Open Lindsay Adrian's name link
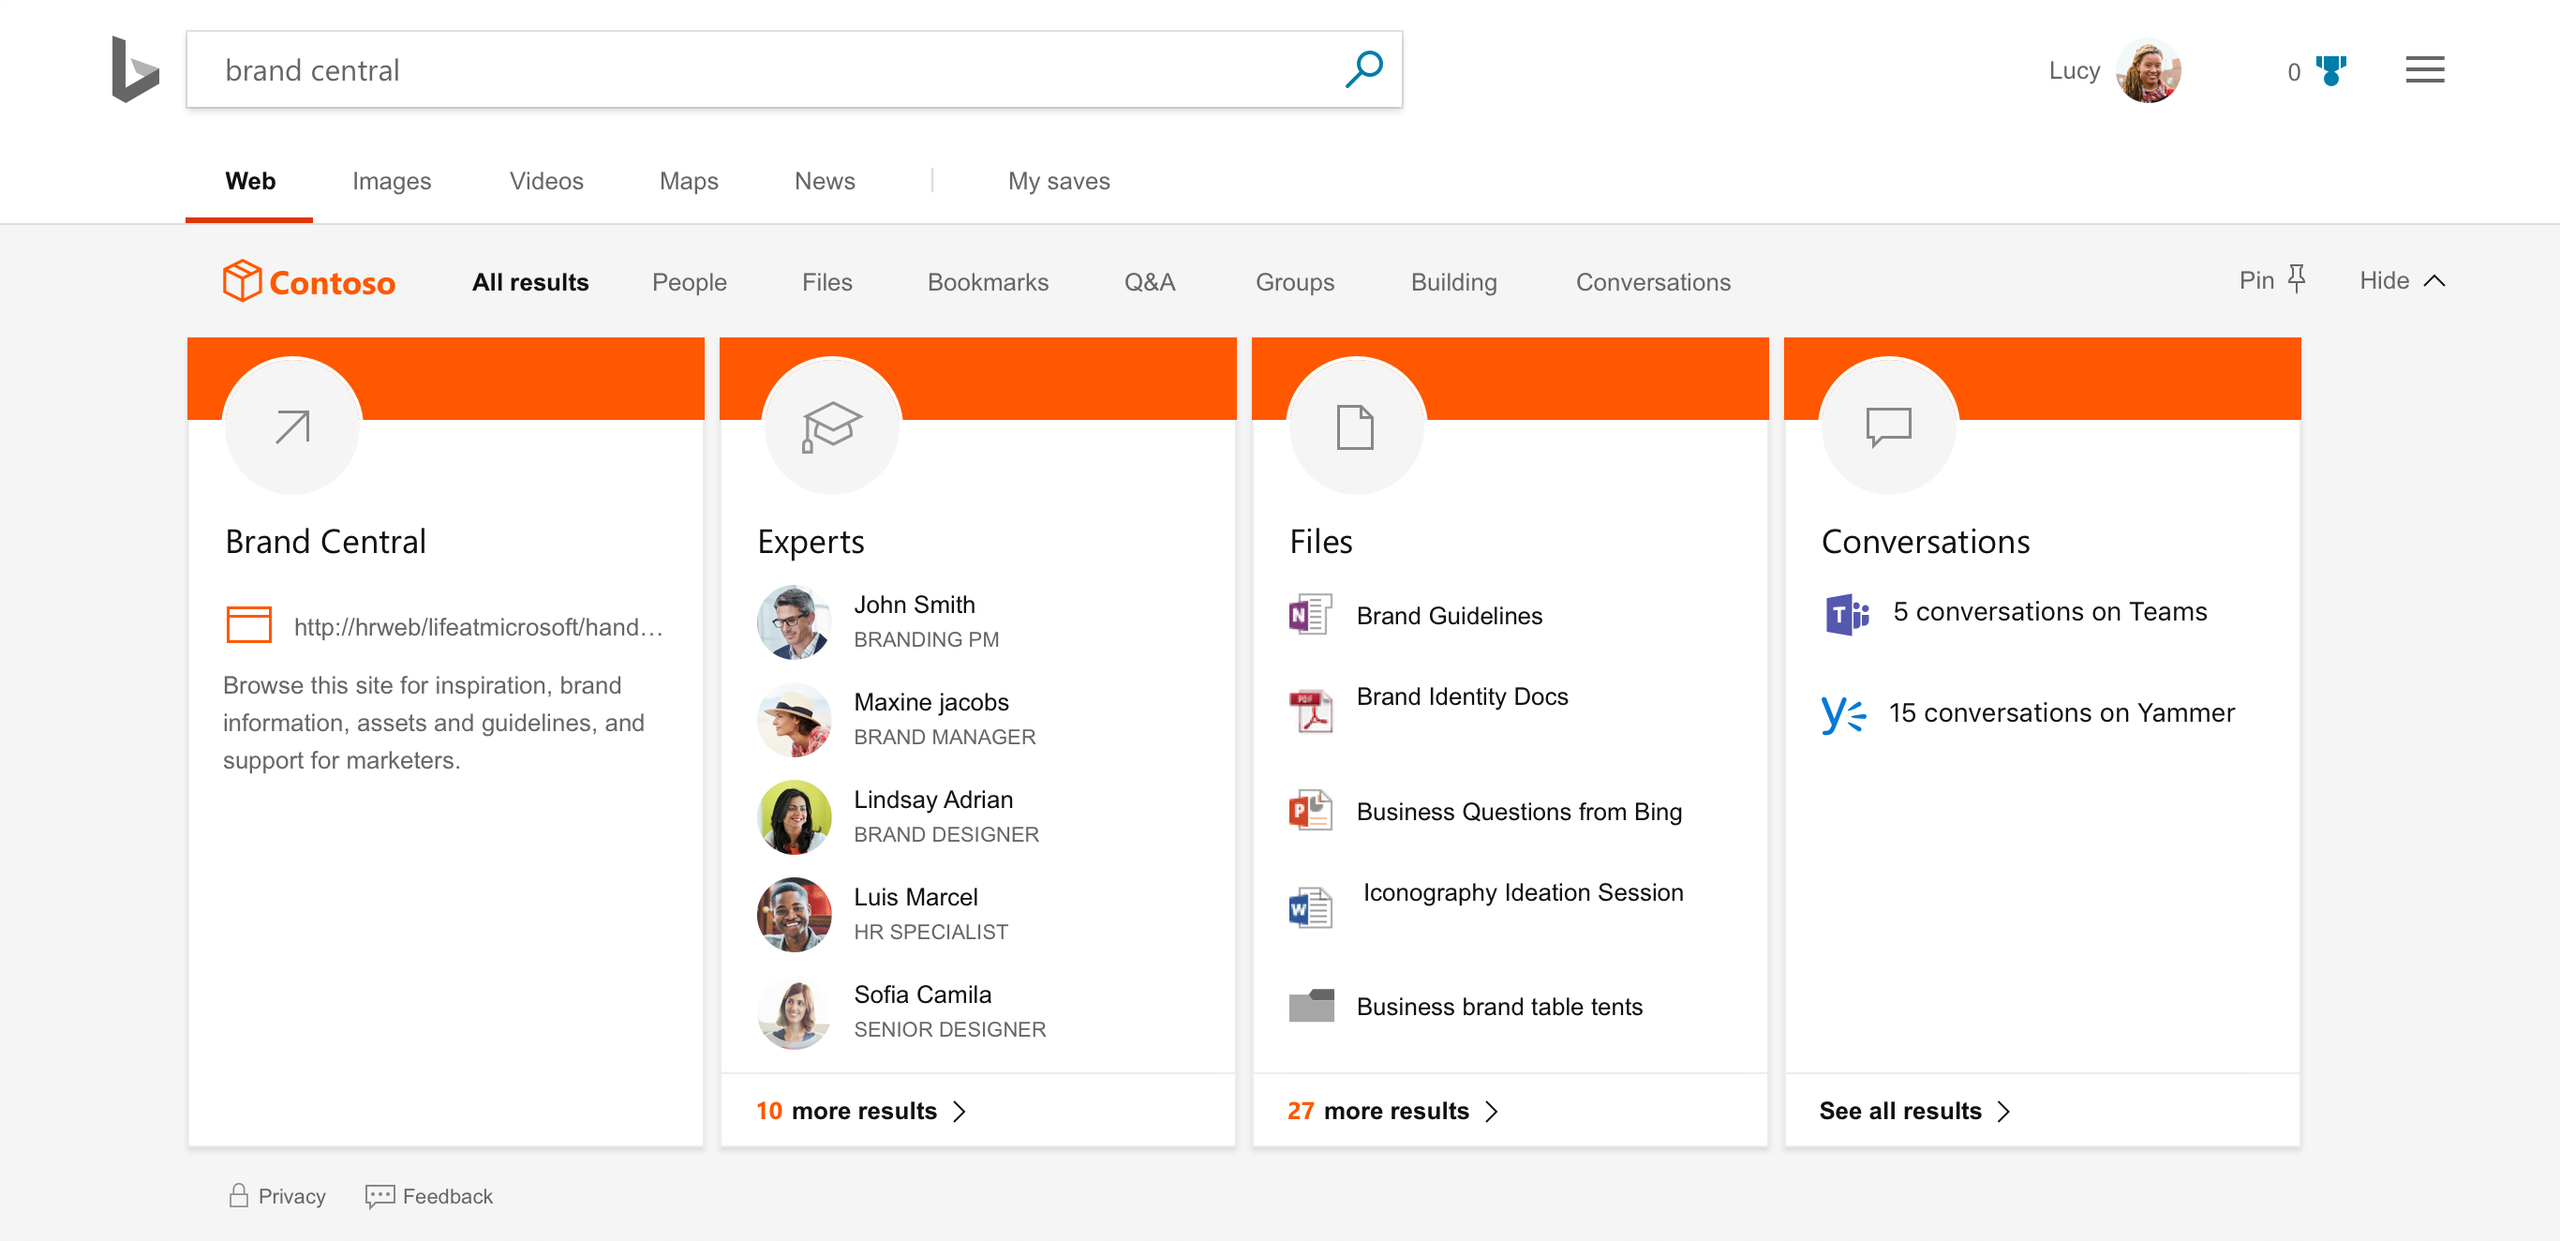The width and height of the screenshot is (2560, 1241). (x=933, y=799)
